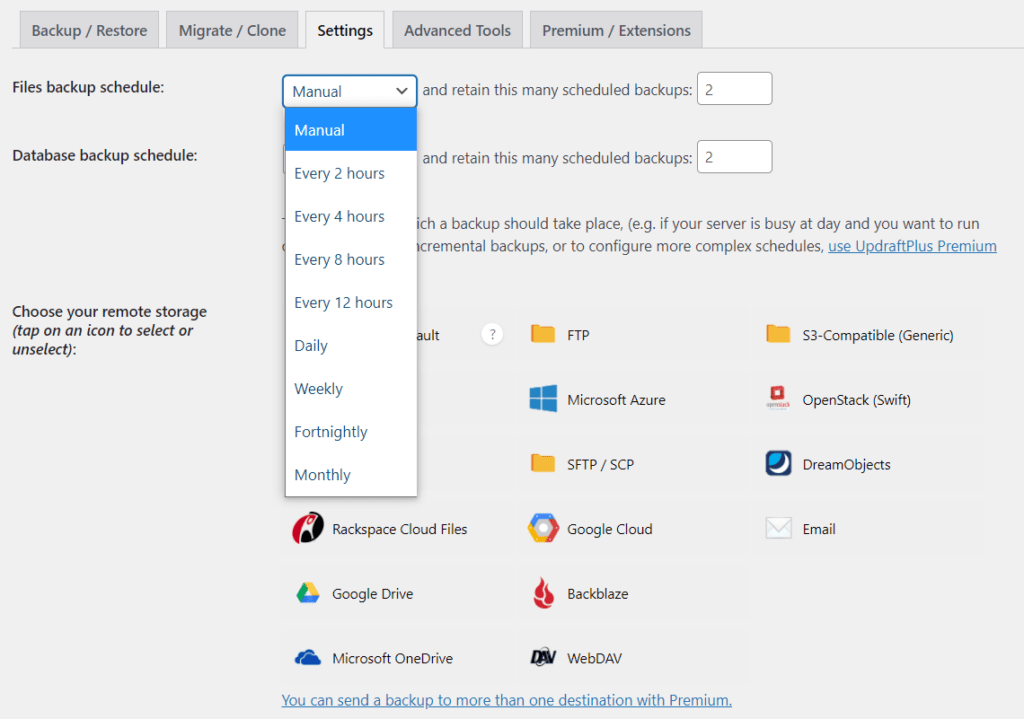The height and width of the screenshot is (719, 1024).
Task: Select the DreamObjects moon icon
Action: pyautogui.click(x=778, y=464)
